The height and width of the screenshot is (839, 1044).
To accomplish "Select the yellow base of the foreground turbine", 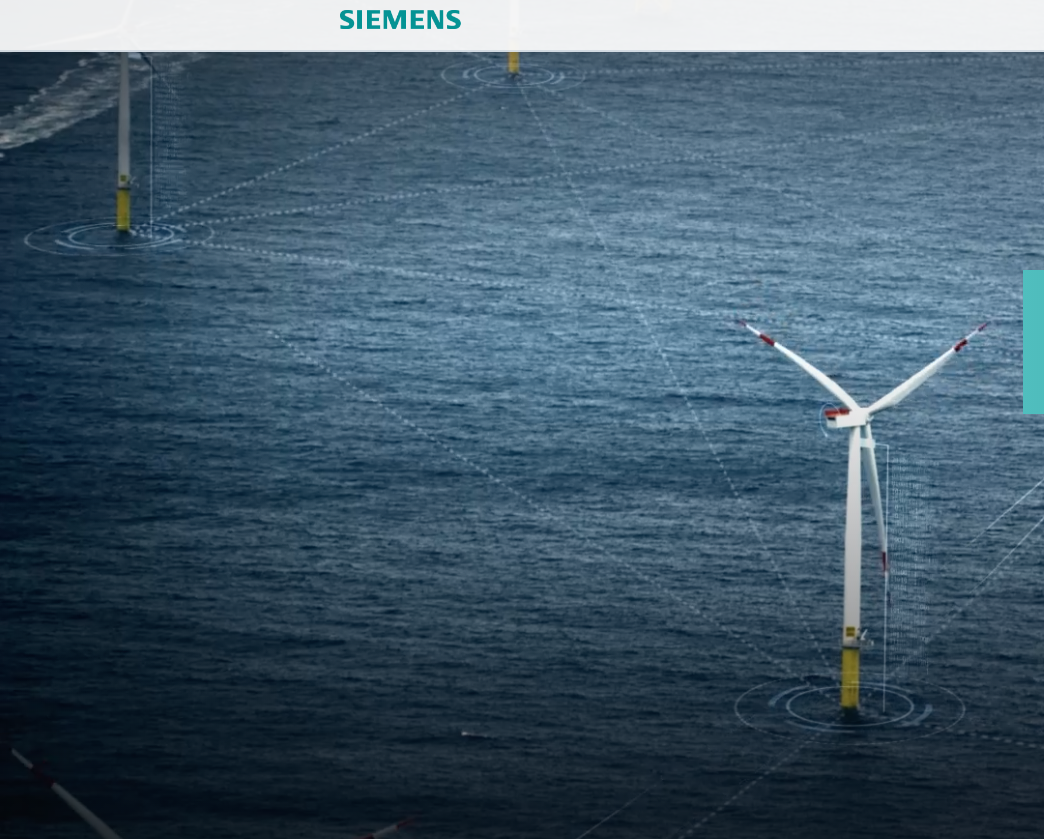I will [850, 678].
